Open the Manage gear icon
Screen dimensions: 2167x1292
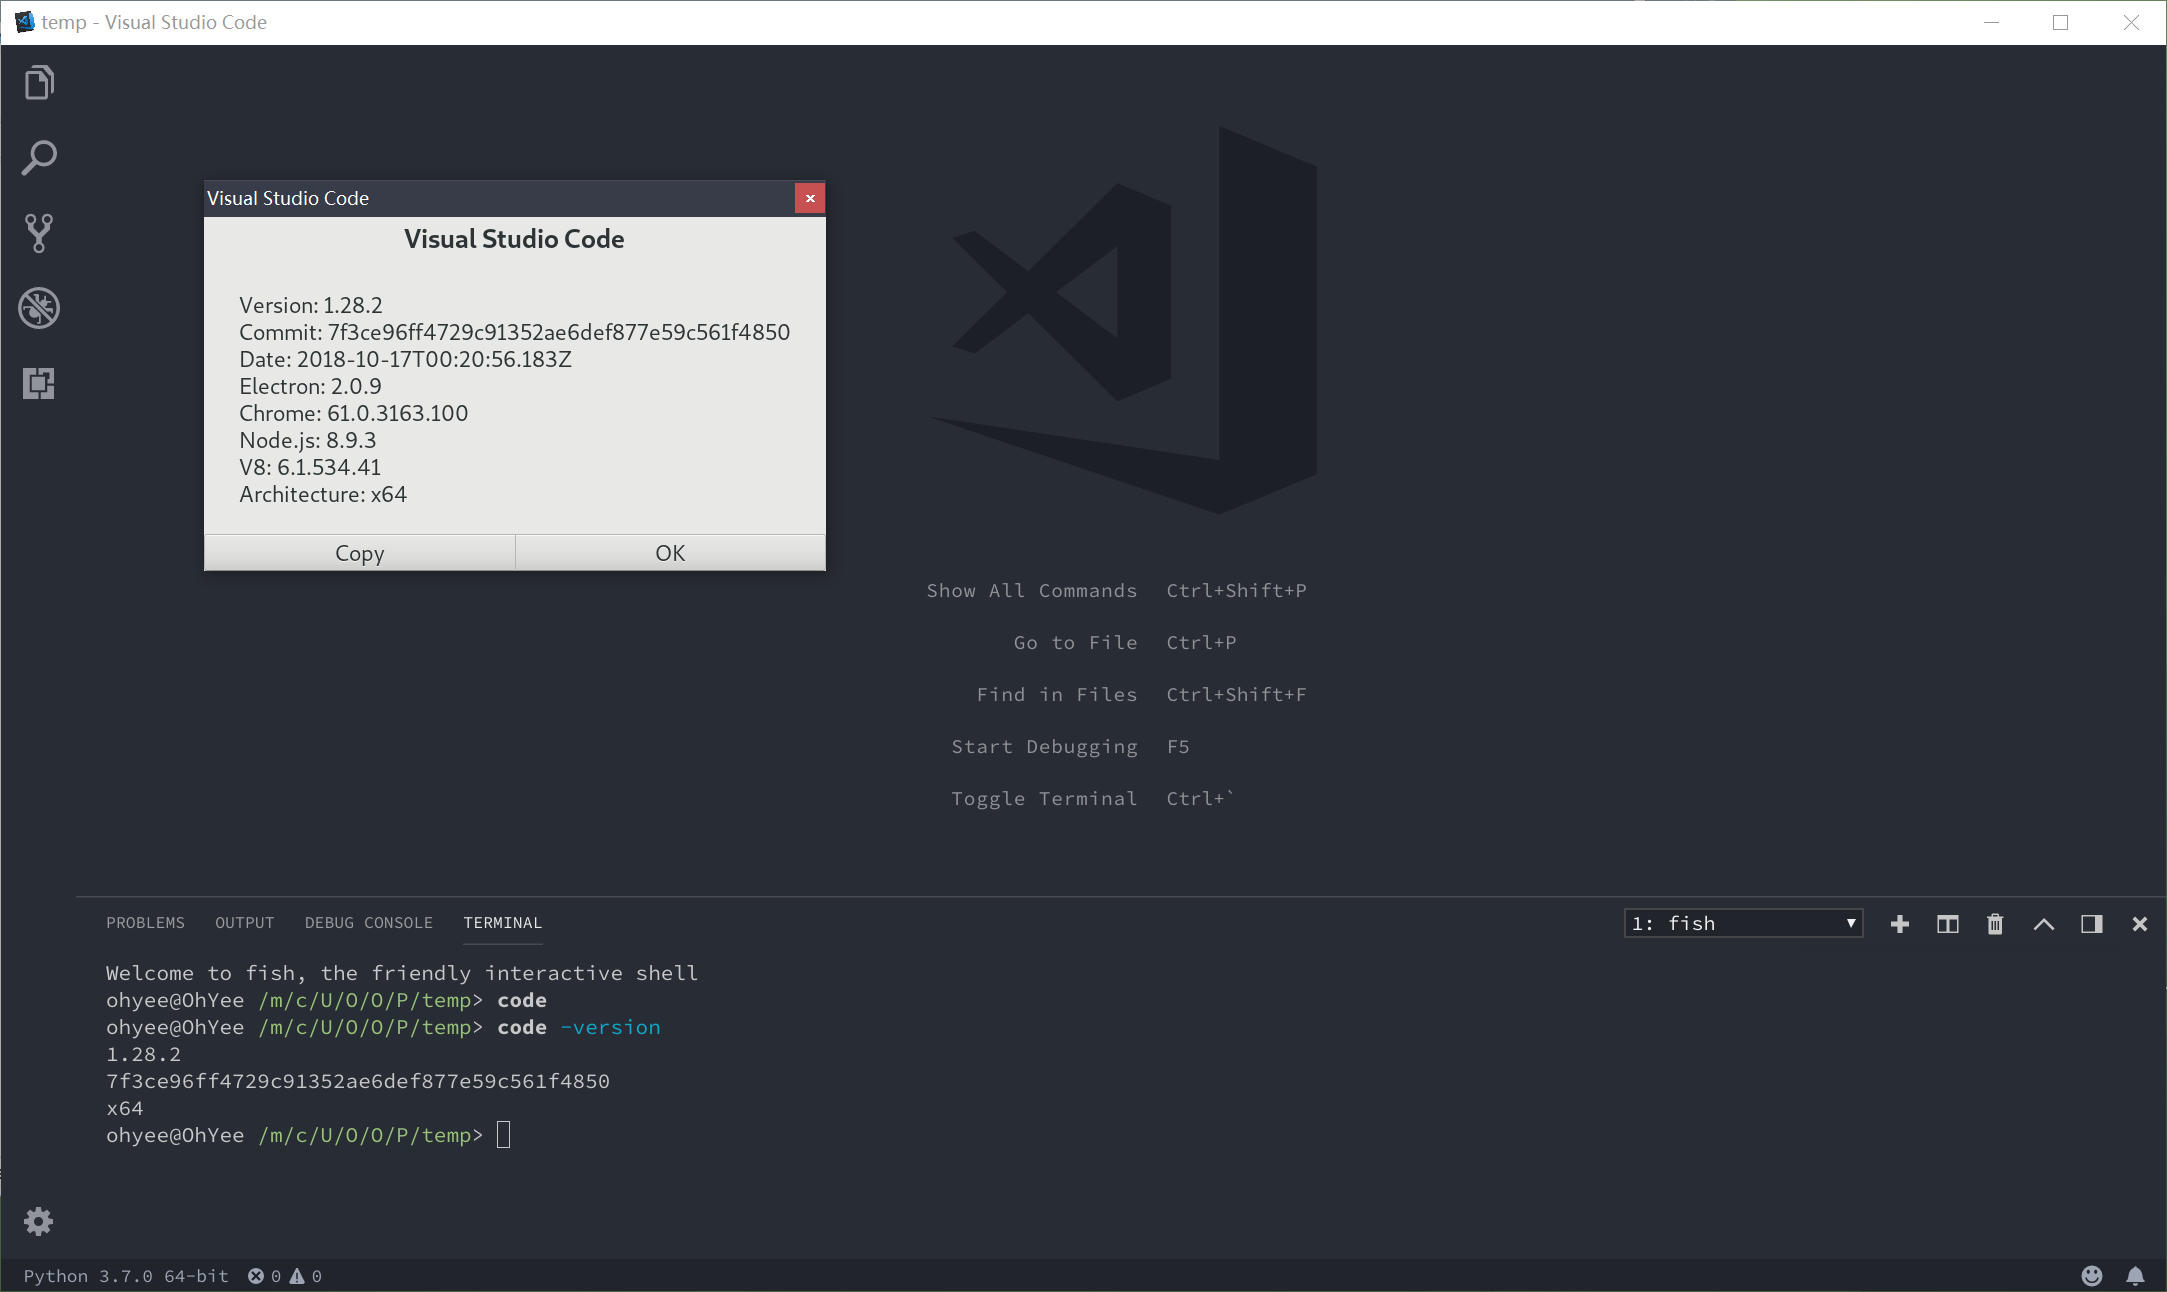(39, 1221)
